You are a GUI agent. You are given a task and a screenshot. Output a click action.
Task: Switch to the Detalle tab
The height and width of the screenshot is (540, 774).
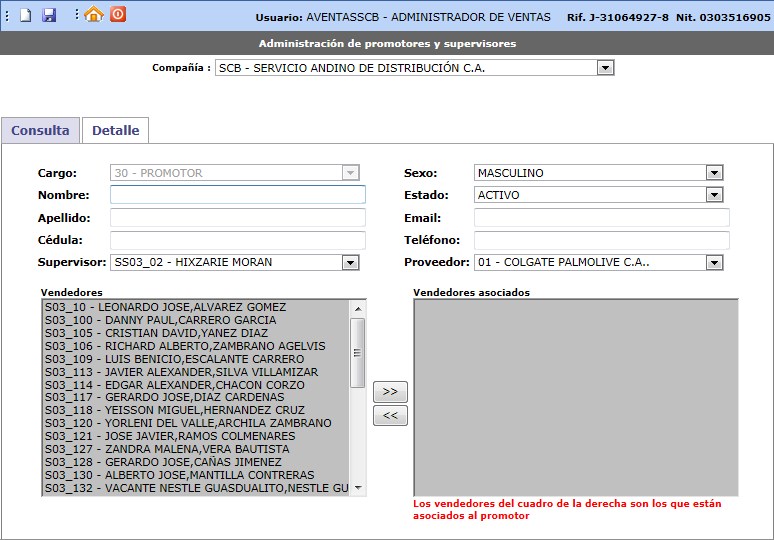116,130
